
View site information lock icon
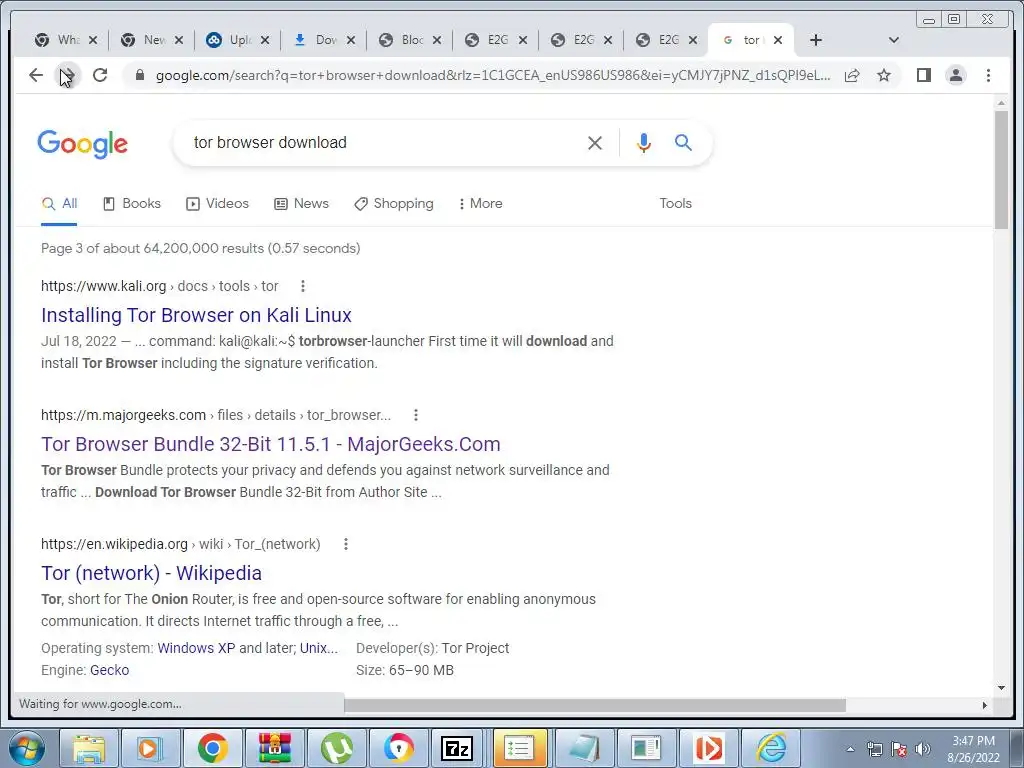pyautogui.click(x=139, y=75)
